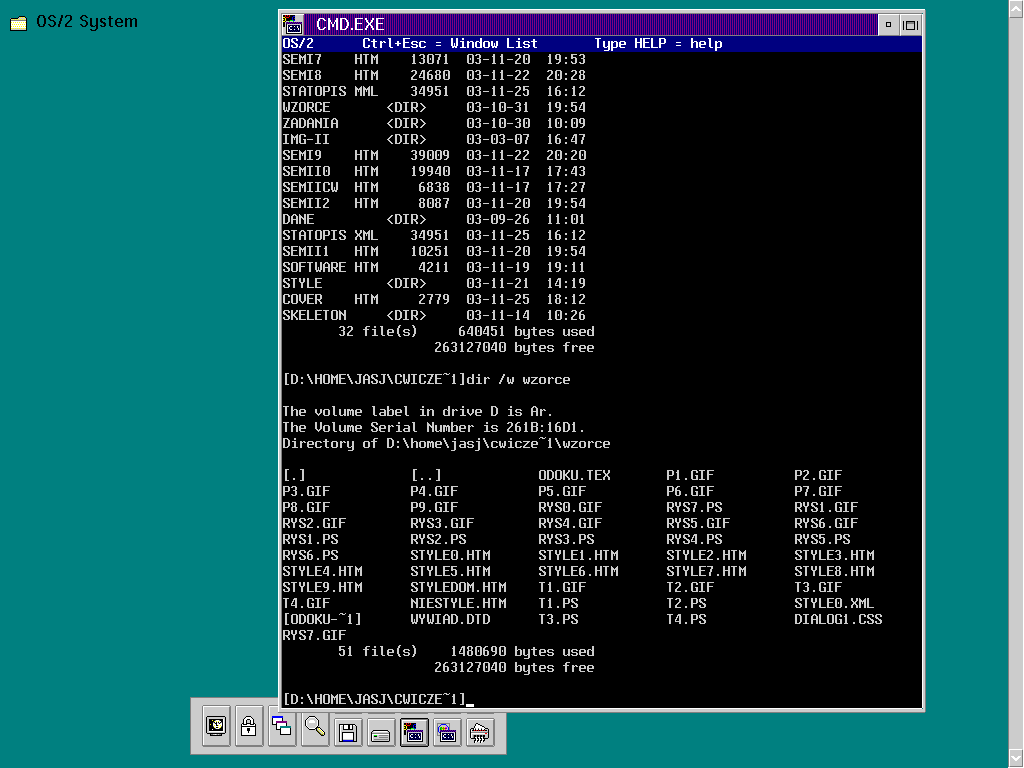Image resolution: width=1024 pixels, height=768 pixels.
Task: Click the 'Ctrl+Esc = Window List' hint text
Action: point(450,44)
